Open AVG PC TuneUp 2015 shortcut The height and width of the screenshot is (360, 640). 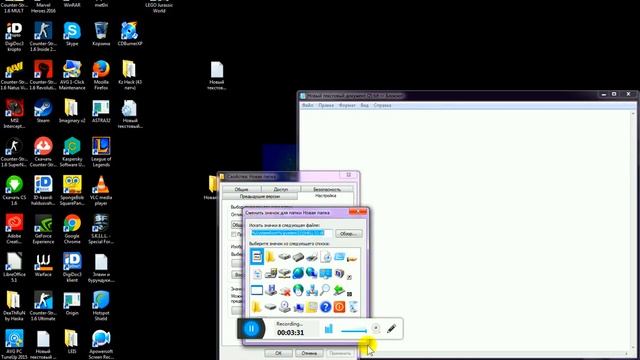click(x=14, y=344)
